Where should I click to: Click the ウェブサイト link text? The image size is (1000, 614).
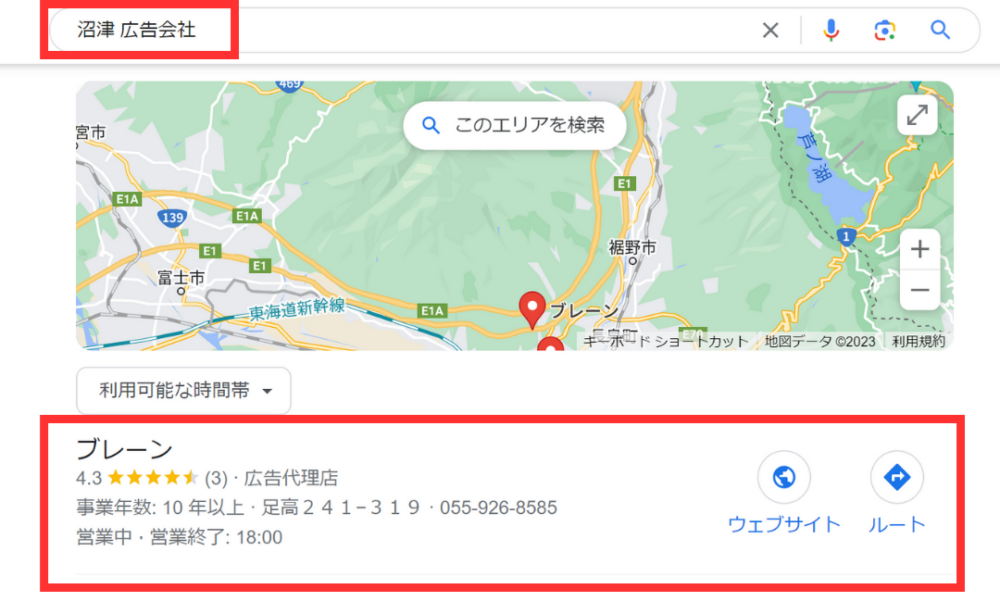(784, 525)
